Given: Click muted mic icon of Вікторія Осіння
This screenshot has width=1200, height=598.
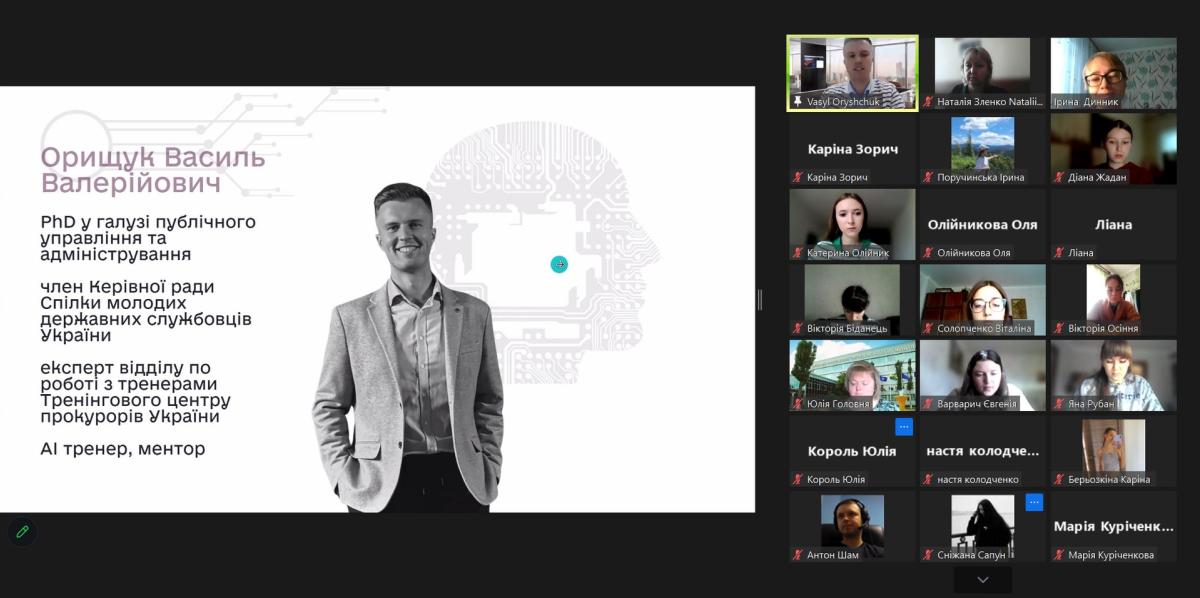Looking at the screenshot, I should tap(1058, 328).
